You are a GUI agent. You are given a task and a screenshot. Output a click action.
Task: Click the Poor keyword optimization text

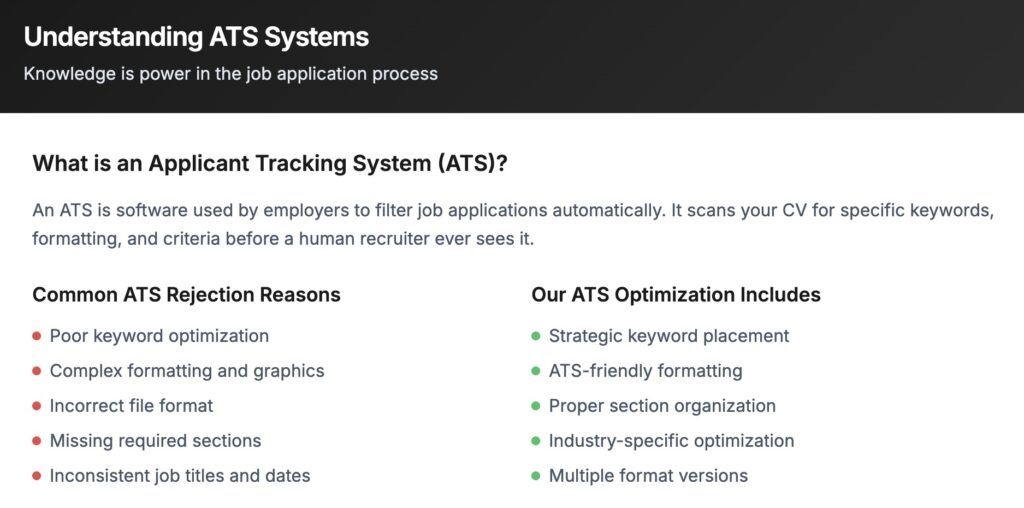tap(159, 336)
